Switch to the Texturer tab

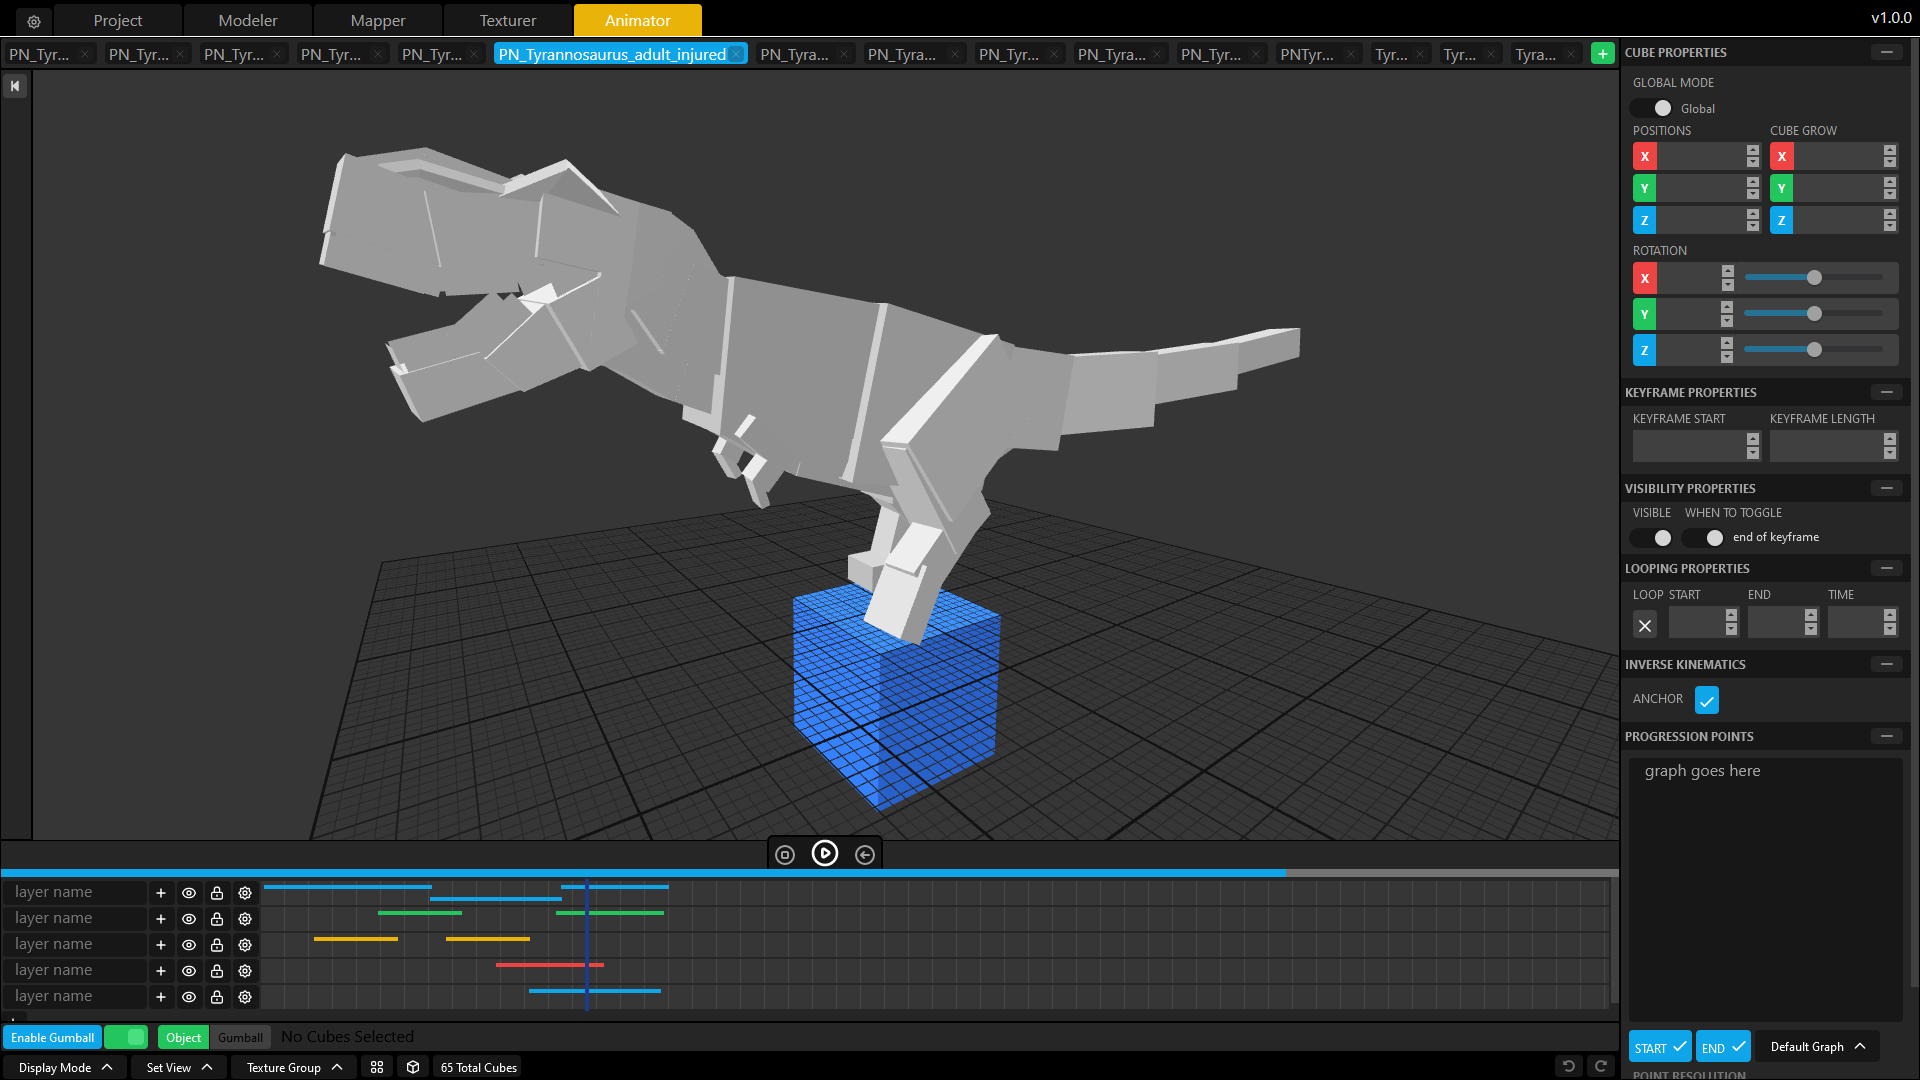click(x=507, y=20)
